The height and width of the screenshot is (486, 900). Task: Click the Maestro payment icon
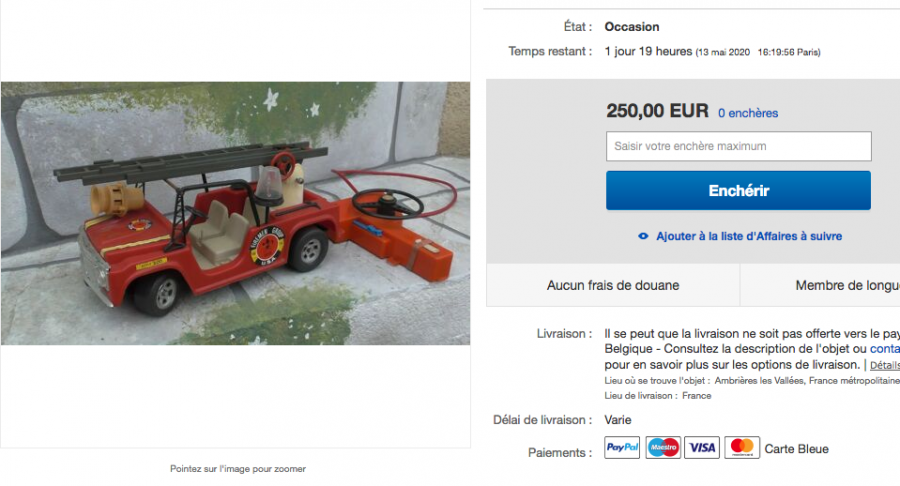tap(663, 448)
